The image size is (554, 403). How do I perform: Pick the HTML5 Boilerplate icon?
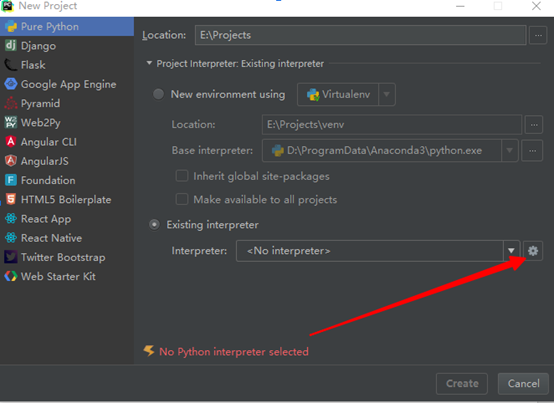(x=11, y=199)
